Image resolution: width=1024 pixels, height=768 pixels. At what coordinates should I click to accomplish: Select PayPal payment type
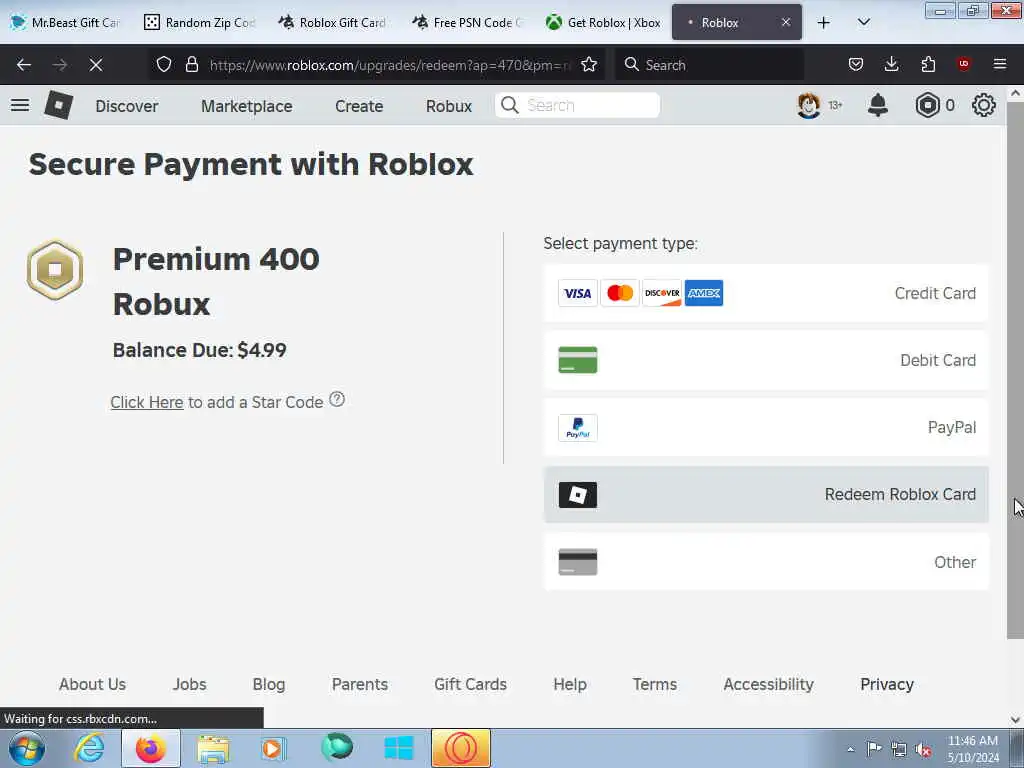click(x=766, y=427)
